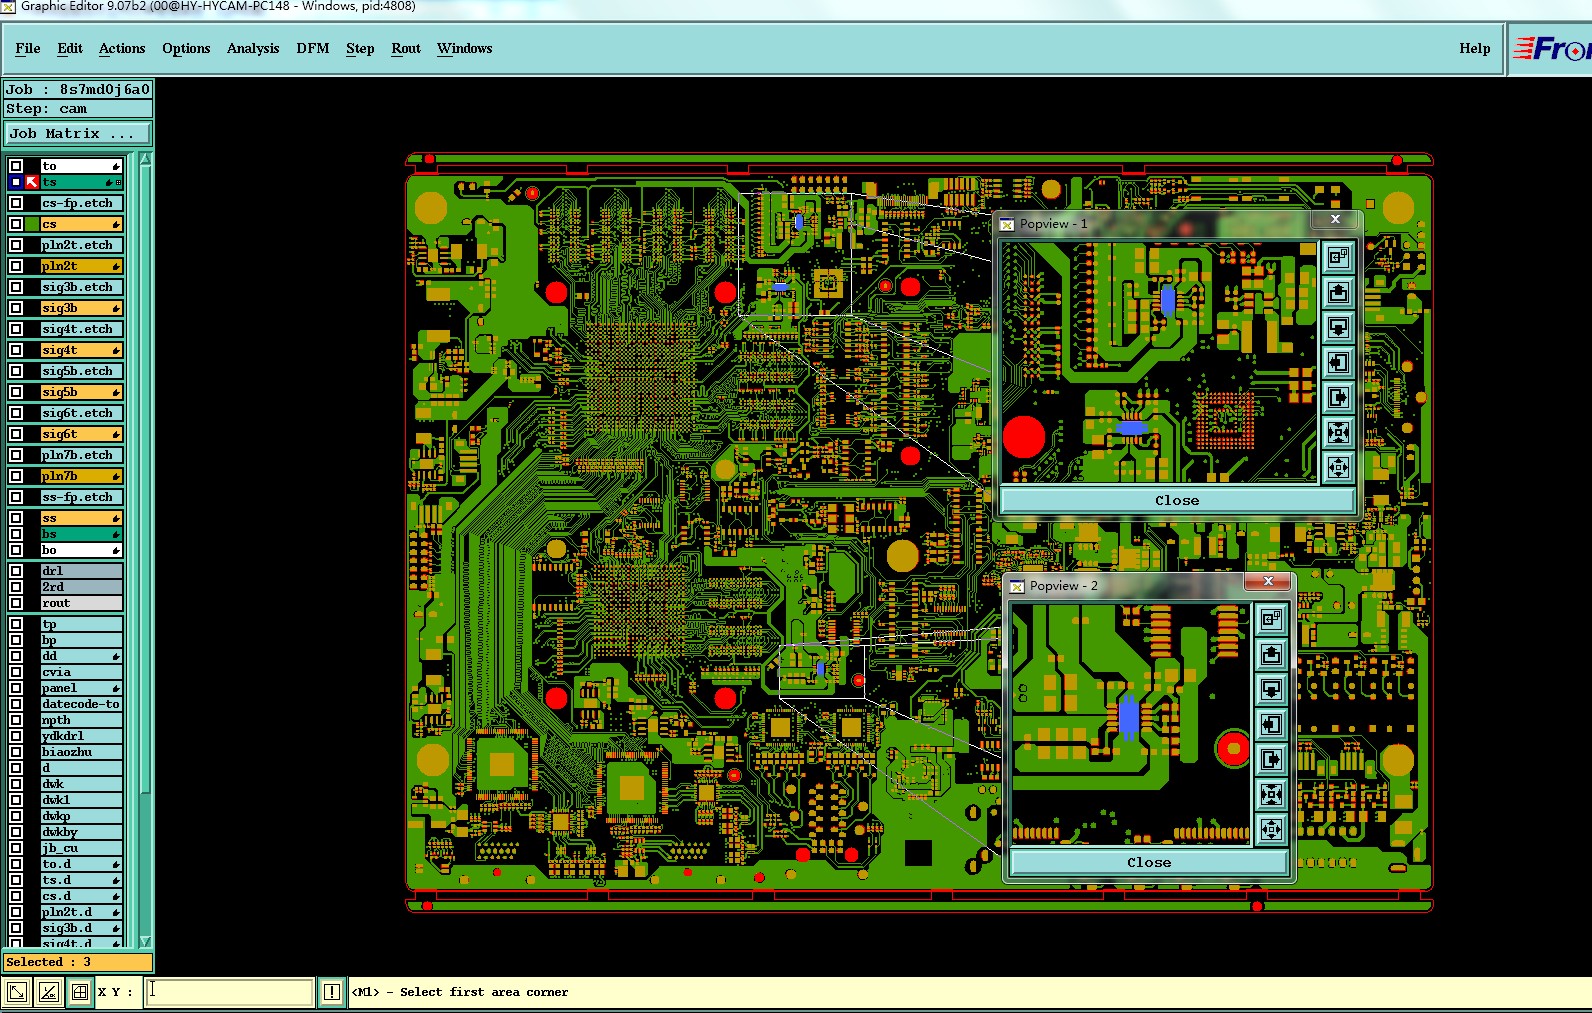Viewport: 1592px width, 1013px height.
Task: Click zoom-out icon in Popview 2
Action: coord(1271,829)
